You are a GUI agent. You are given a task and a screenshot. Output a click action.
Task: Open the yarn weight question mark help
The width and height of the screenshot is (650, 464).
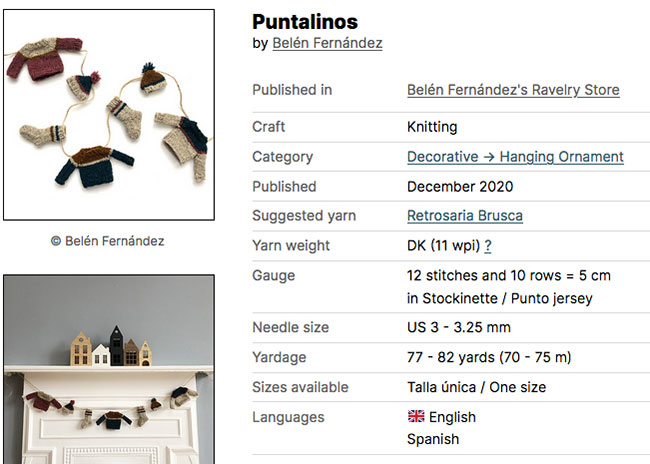point(488,246)
